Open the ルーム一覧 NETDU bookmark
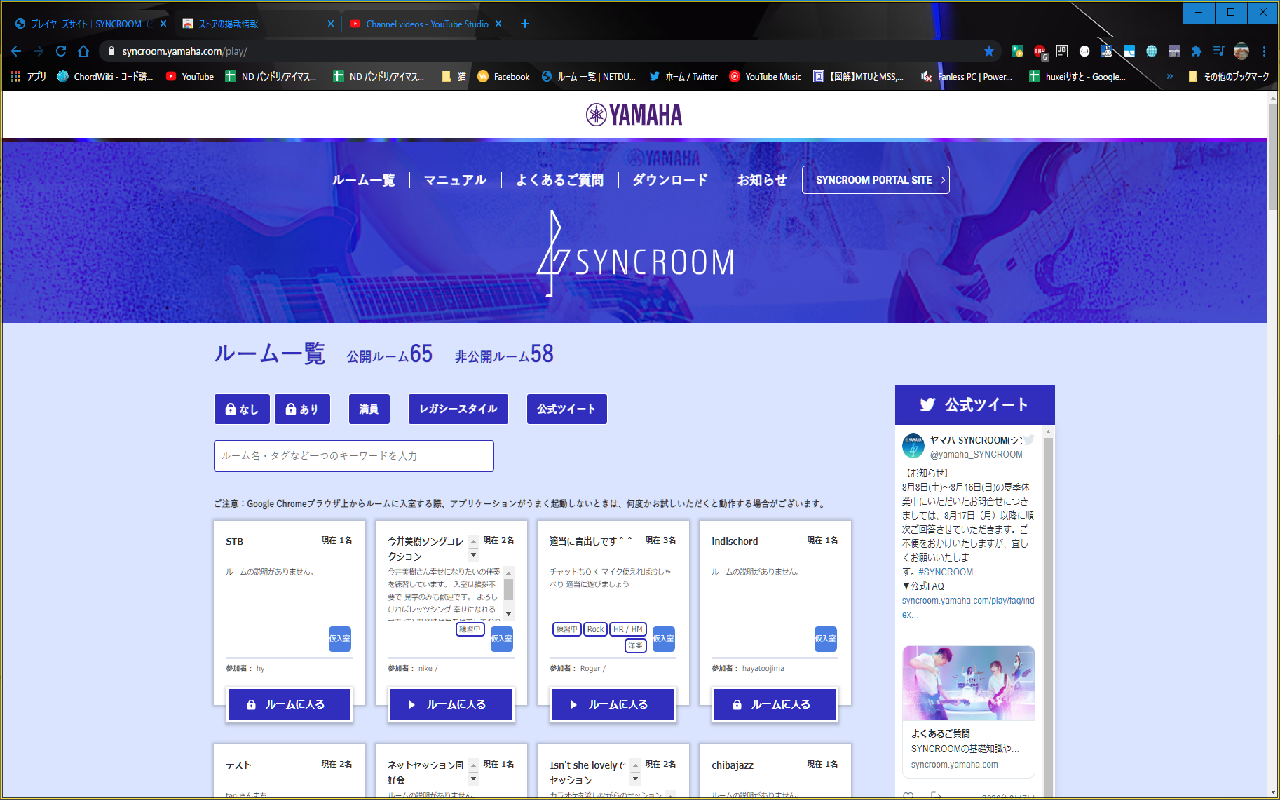This screenshot has width=1280, height=800. [589, 76]
